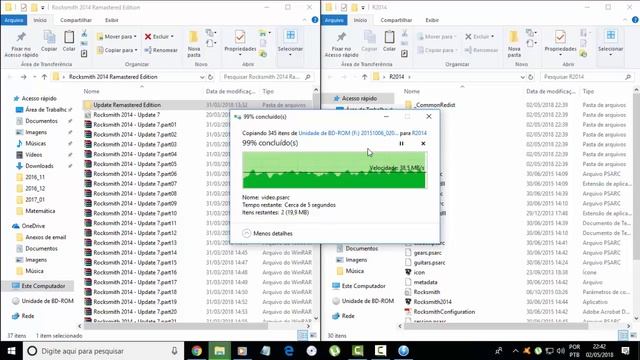Click the Pesquisar Rocksmith 2014 search box
This screenshot has height=360, width=640.
pyautogui.click(x=267, y=77)
